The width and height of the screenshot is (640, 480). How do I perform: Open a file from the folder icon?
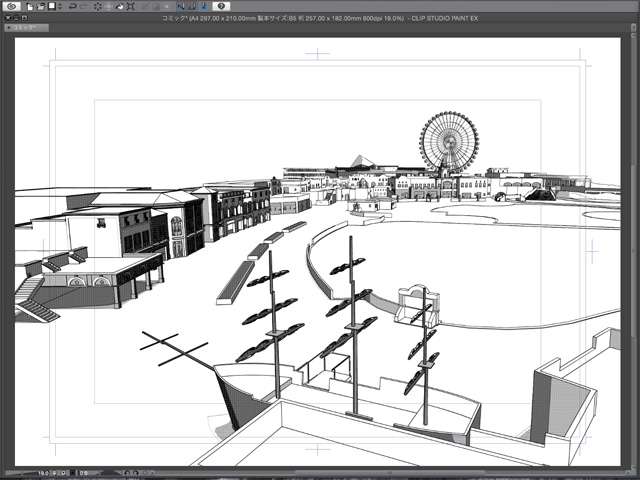click(x=40, y=6)
